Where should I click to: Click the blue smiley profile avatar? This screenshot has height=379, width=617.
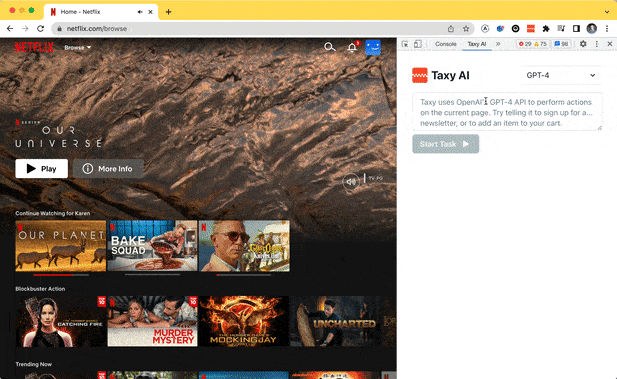[x=373, y=48]
